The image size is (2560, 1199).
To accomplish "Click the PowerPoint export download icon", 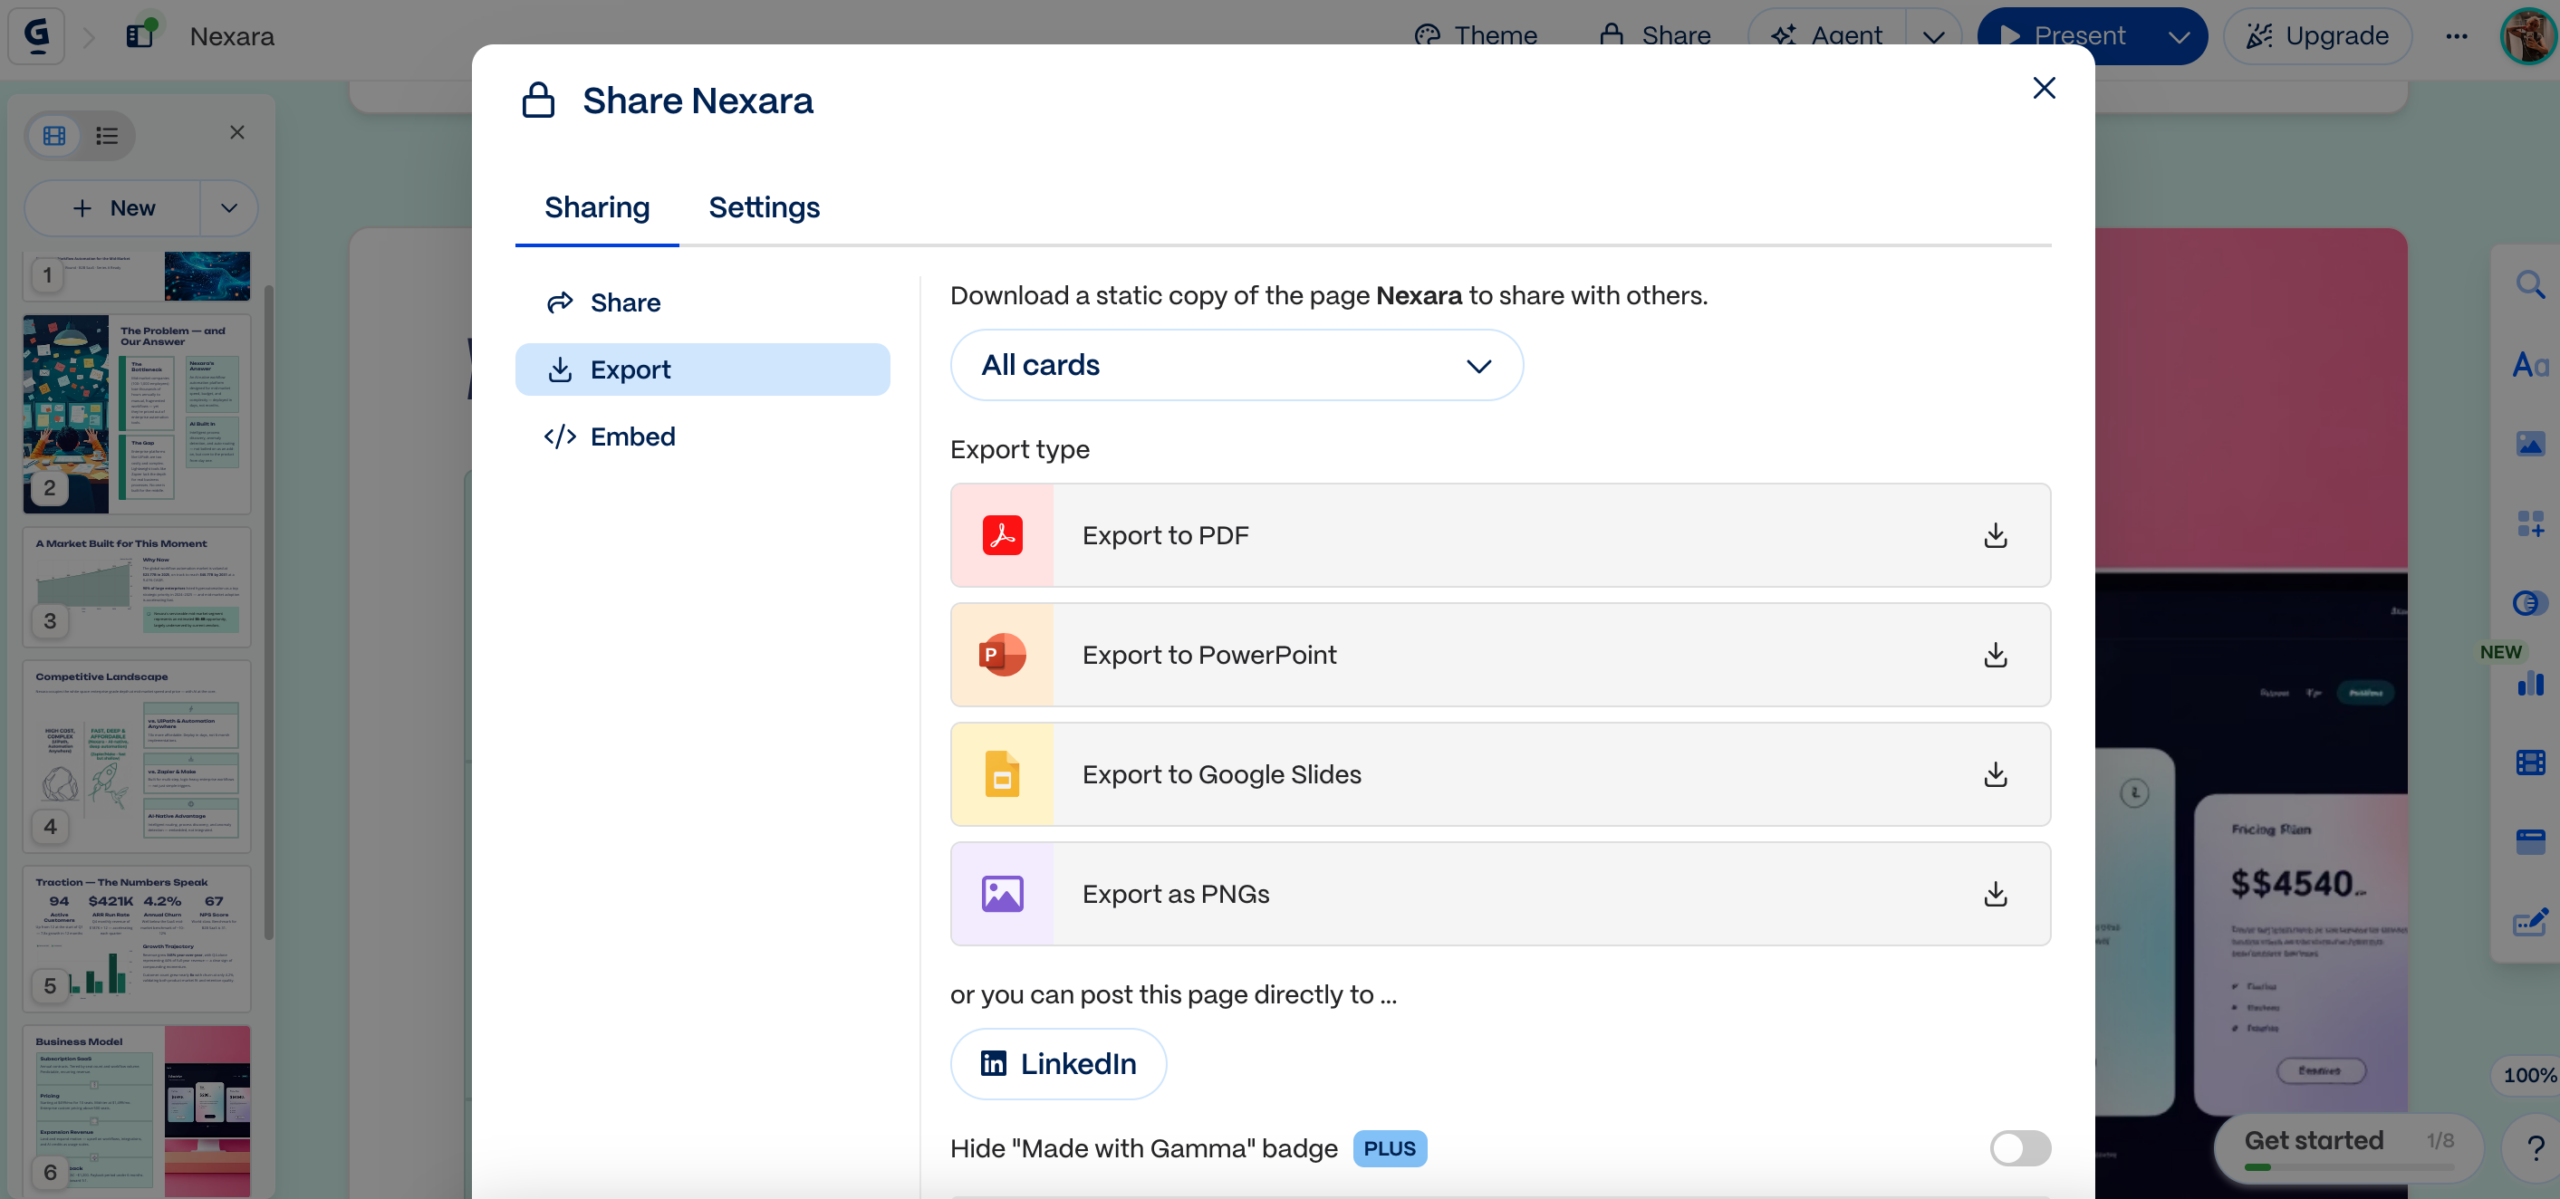I will (1995, 655).
